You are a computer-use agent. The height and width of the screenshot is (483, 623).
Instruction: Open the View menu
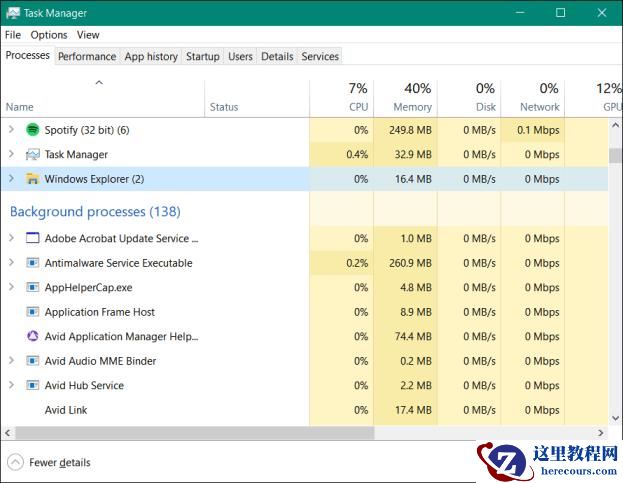click(88, 35)
